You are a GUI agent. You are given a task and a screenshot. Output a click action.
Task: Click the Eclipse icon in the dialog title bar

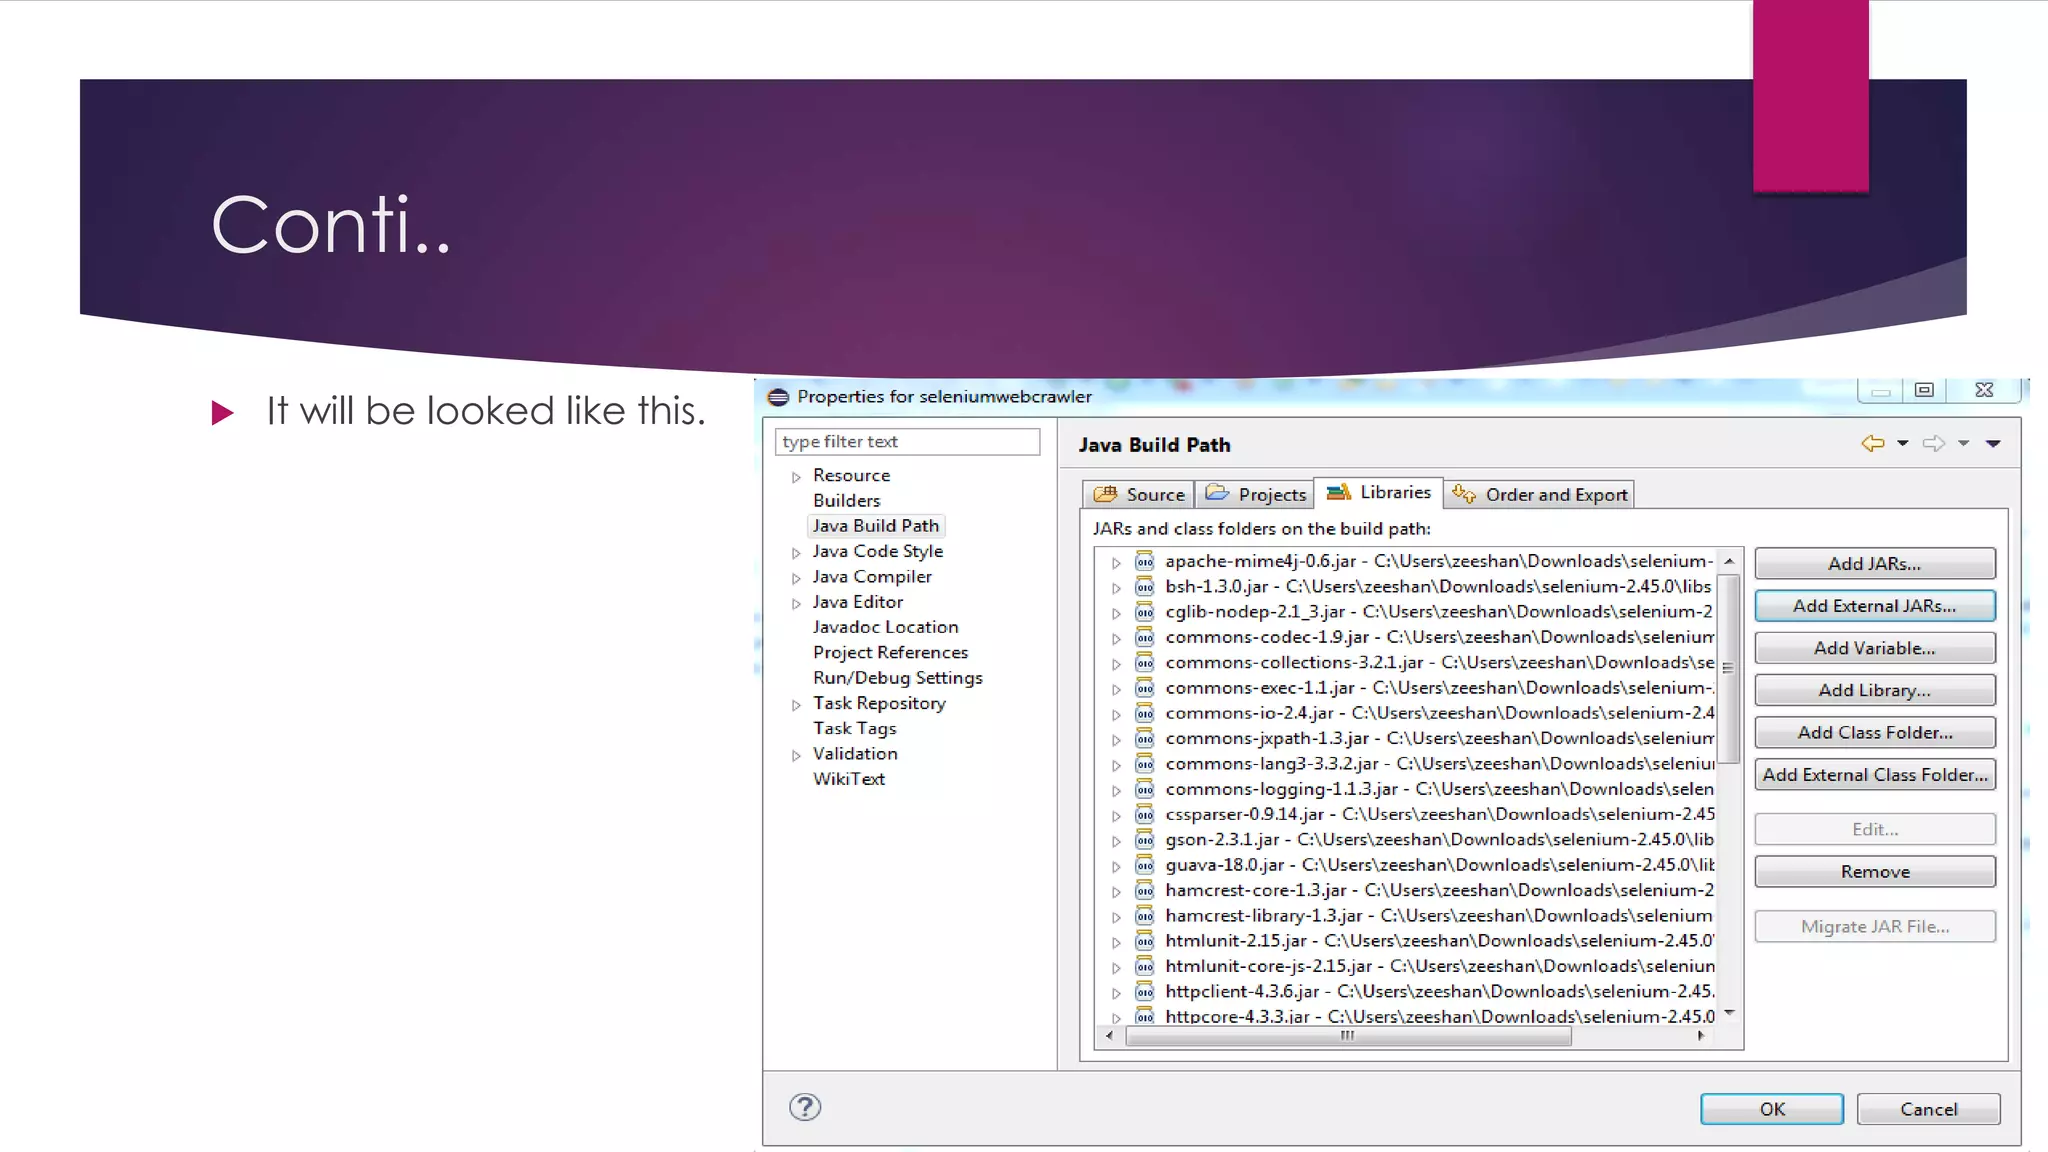click(778, 397)
